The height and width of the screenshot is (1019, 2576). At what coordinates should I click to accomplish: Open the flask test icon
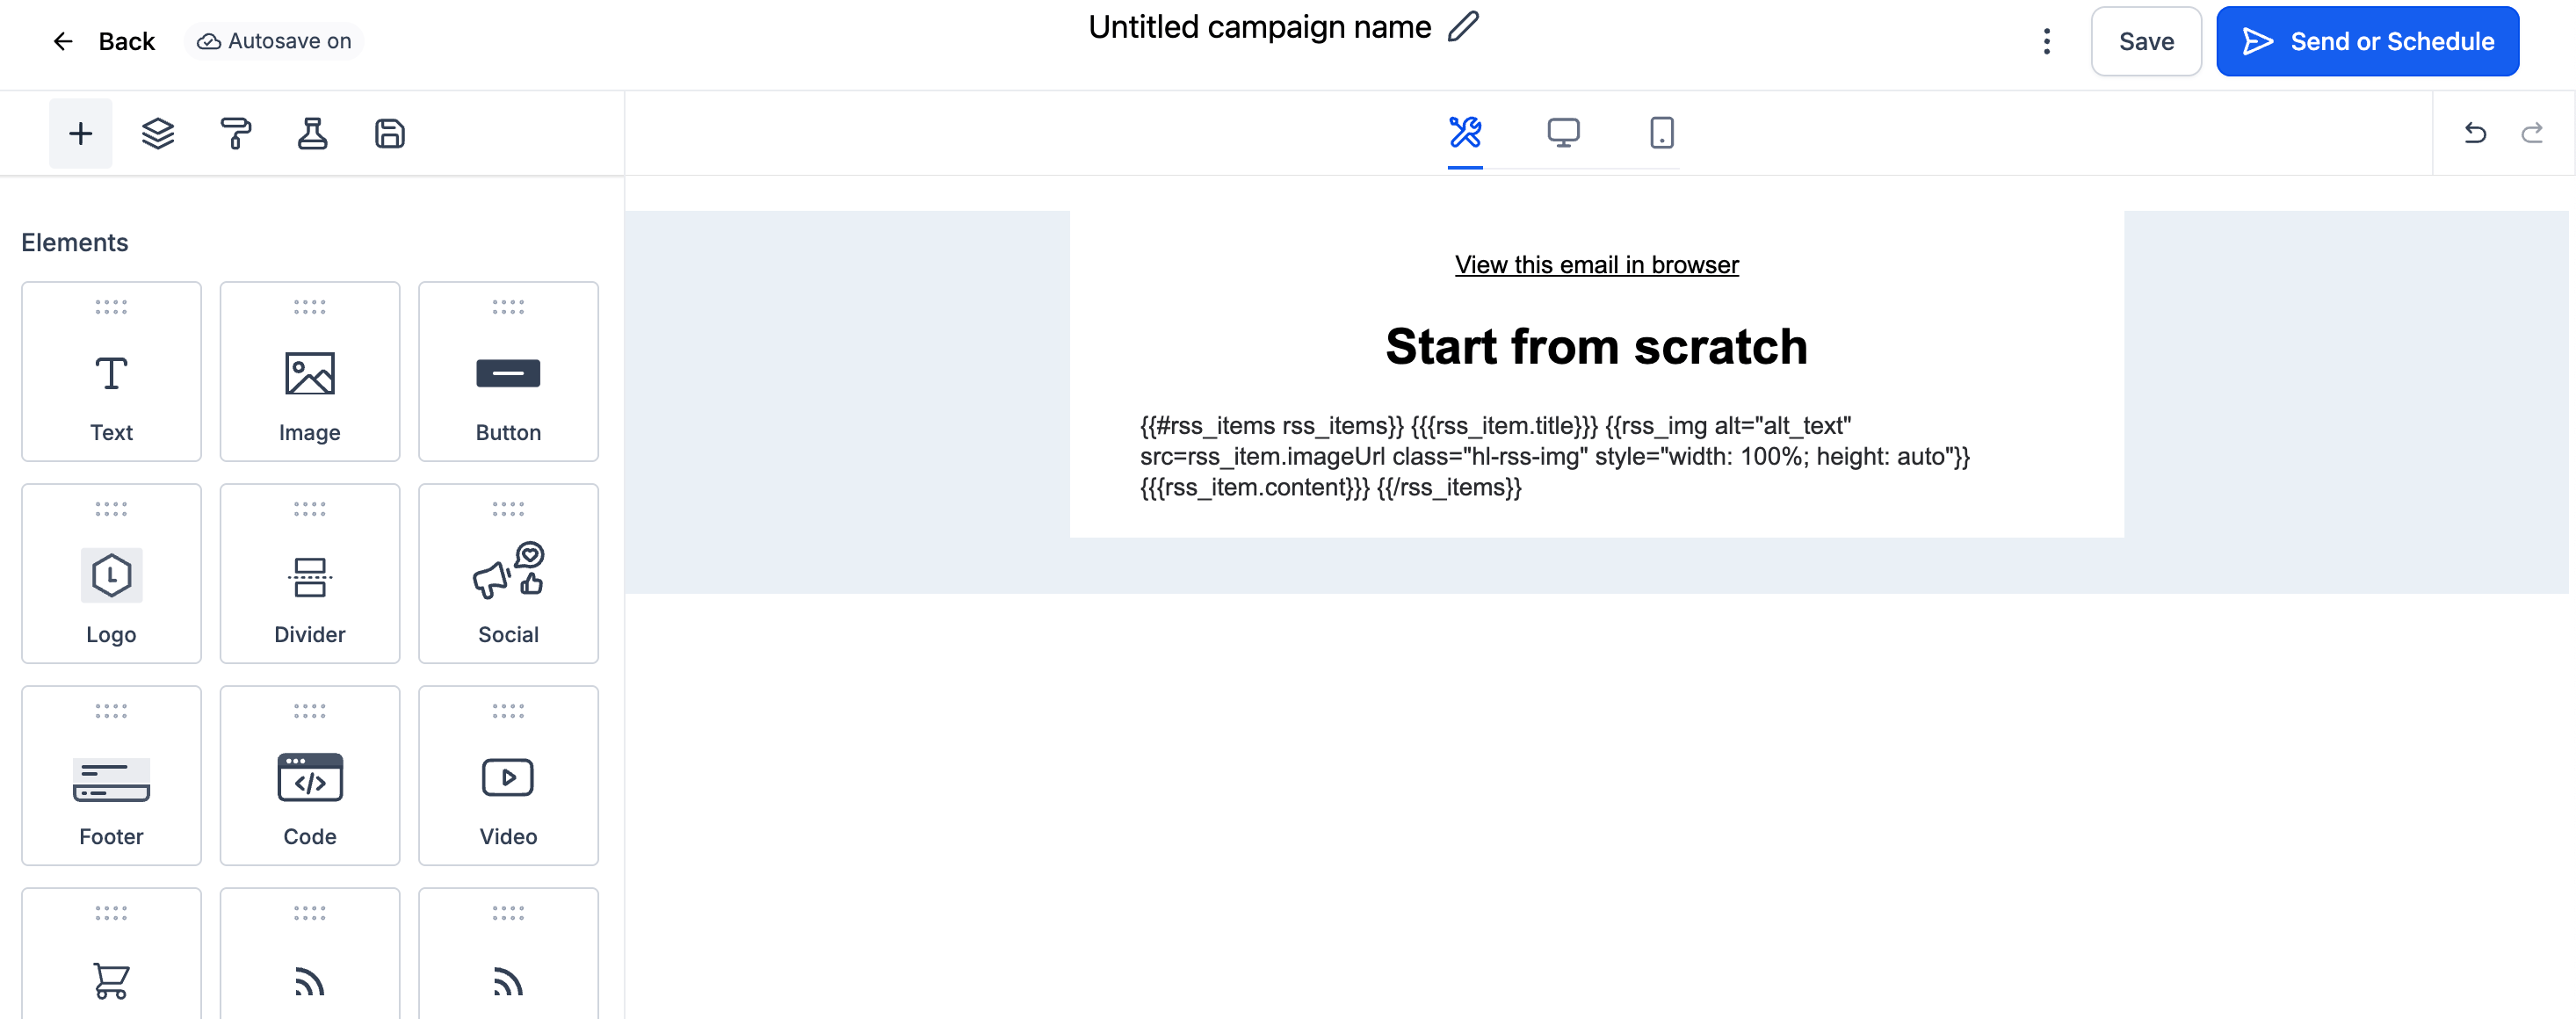tap(312, 133)
